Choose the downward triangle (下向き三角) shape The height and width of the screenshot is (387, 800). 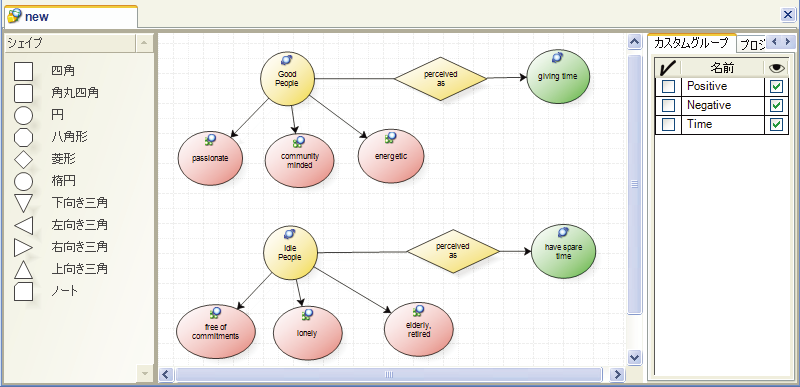coord(23,203)
